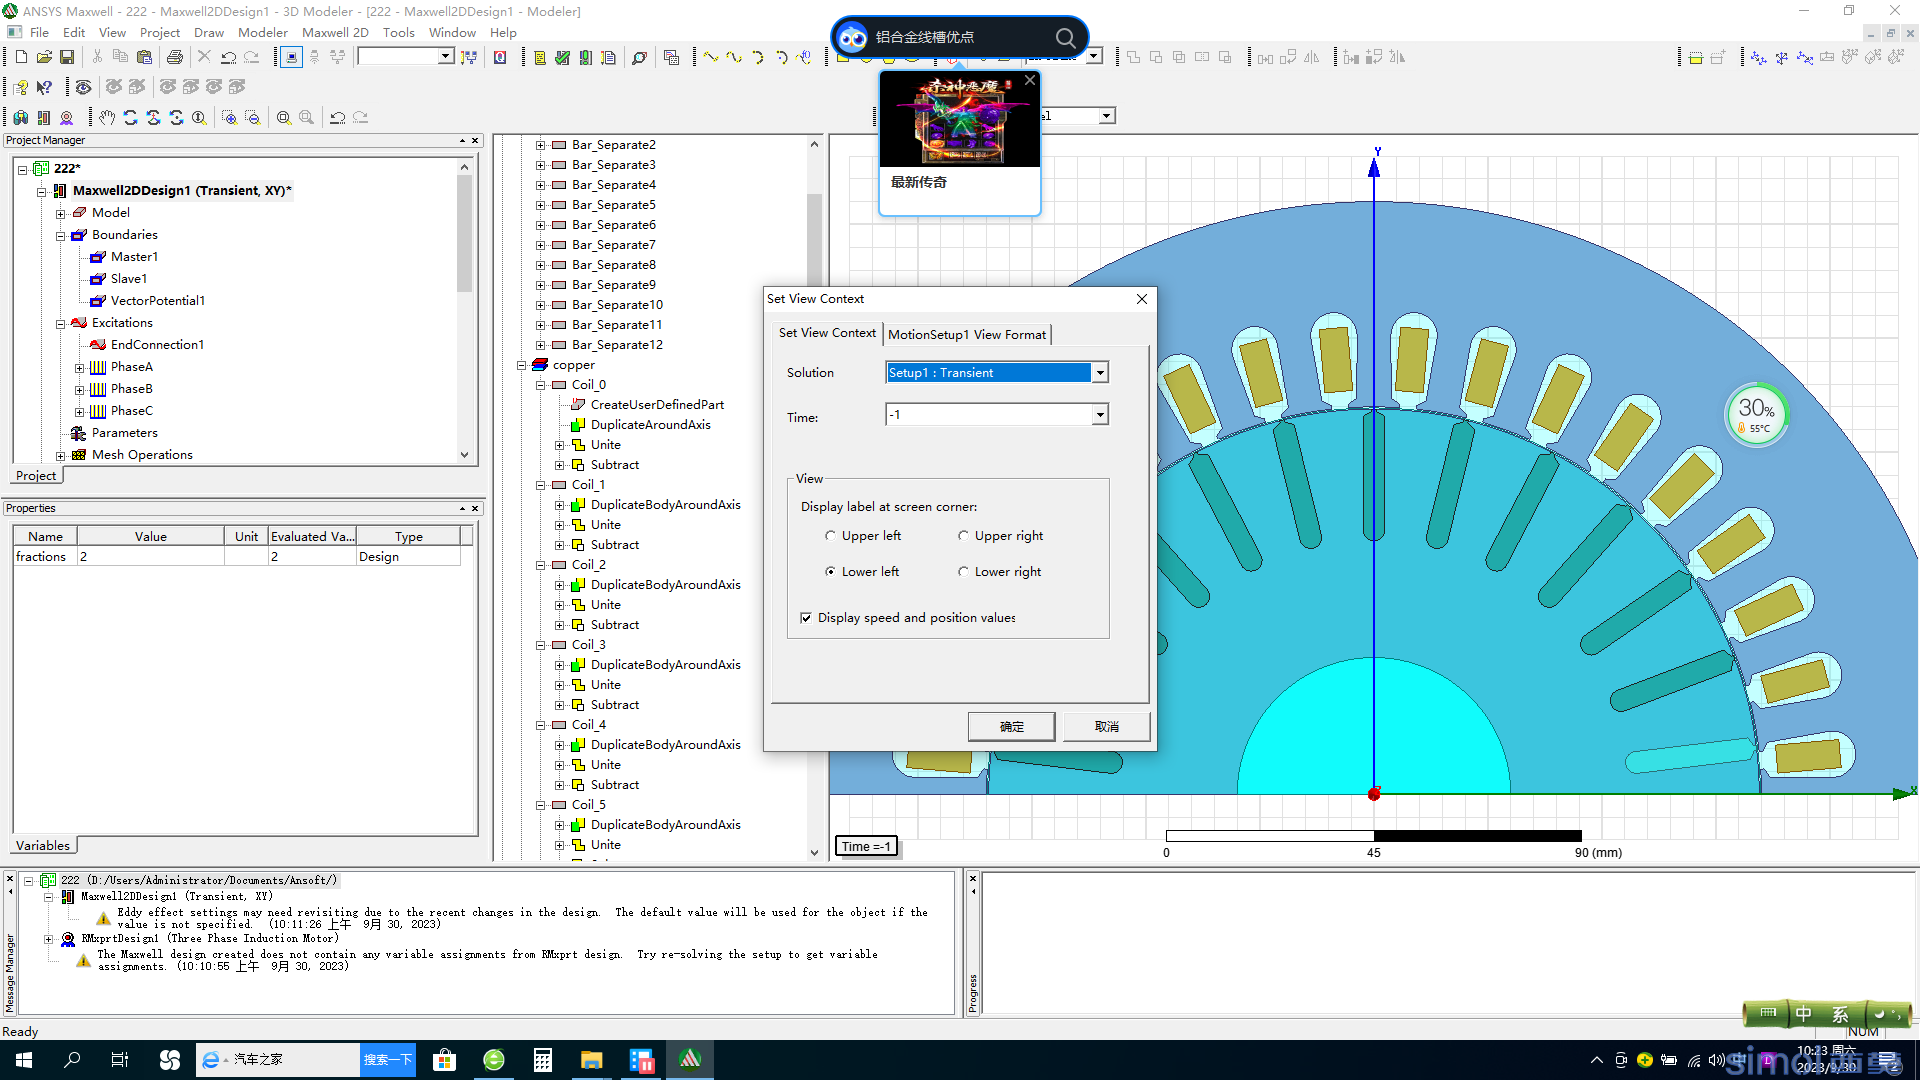Open the Tools menu
The height and width of the screenshot is (1080, 1920).
[398, 32]
